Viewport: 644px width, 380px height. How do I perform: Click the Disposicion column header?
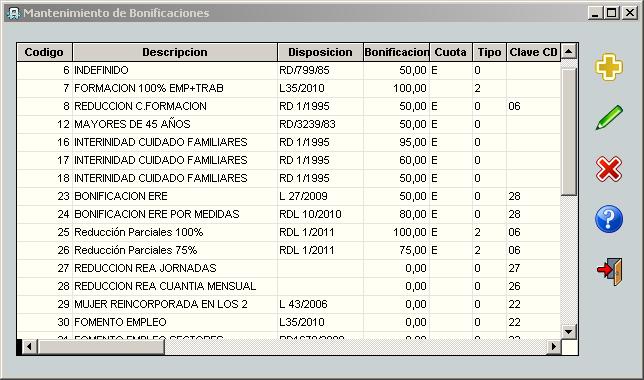click(320, 52)
